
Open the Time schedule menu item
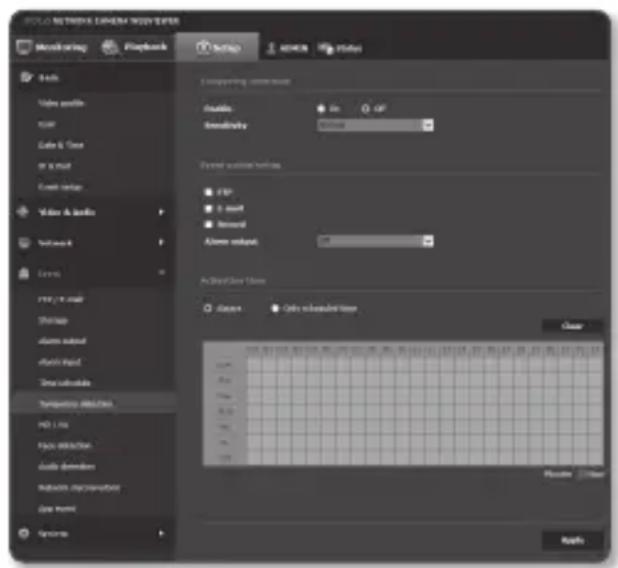[65, 383]
